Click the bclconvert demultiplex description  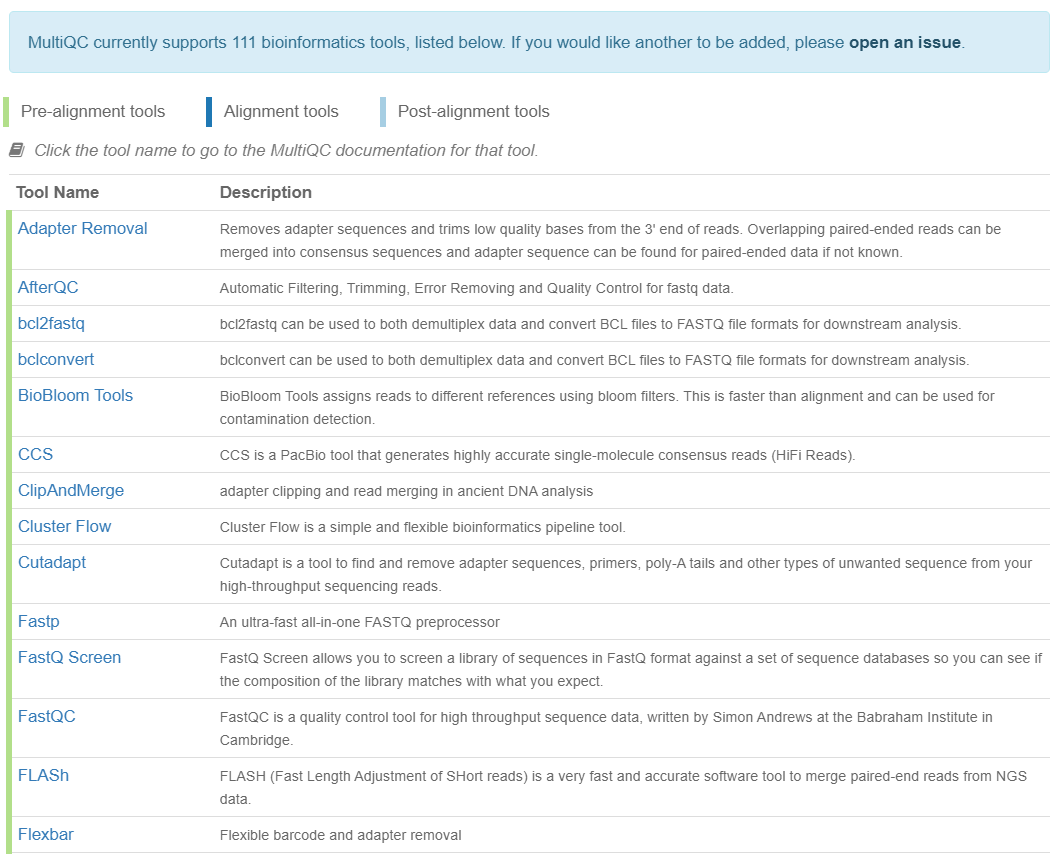point(594,360)
